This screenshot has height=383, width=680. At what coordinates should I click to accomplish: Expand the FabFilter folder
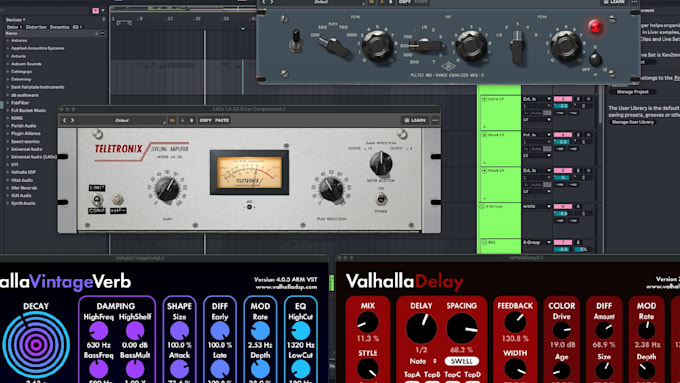(7, 103)
